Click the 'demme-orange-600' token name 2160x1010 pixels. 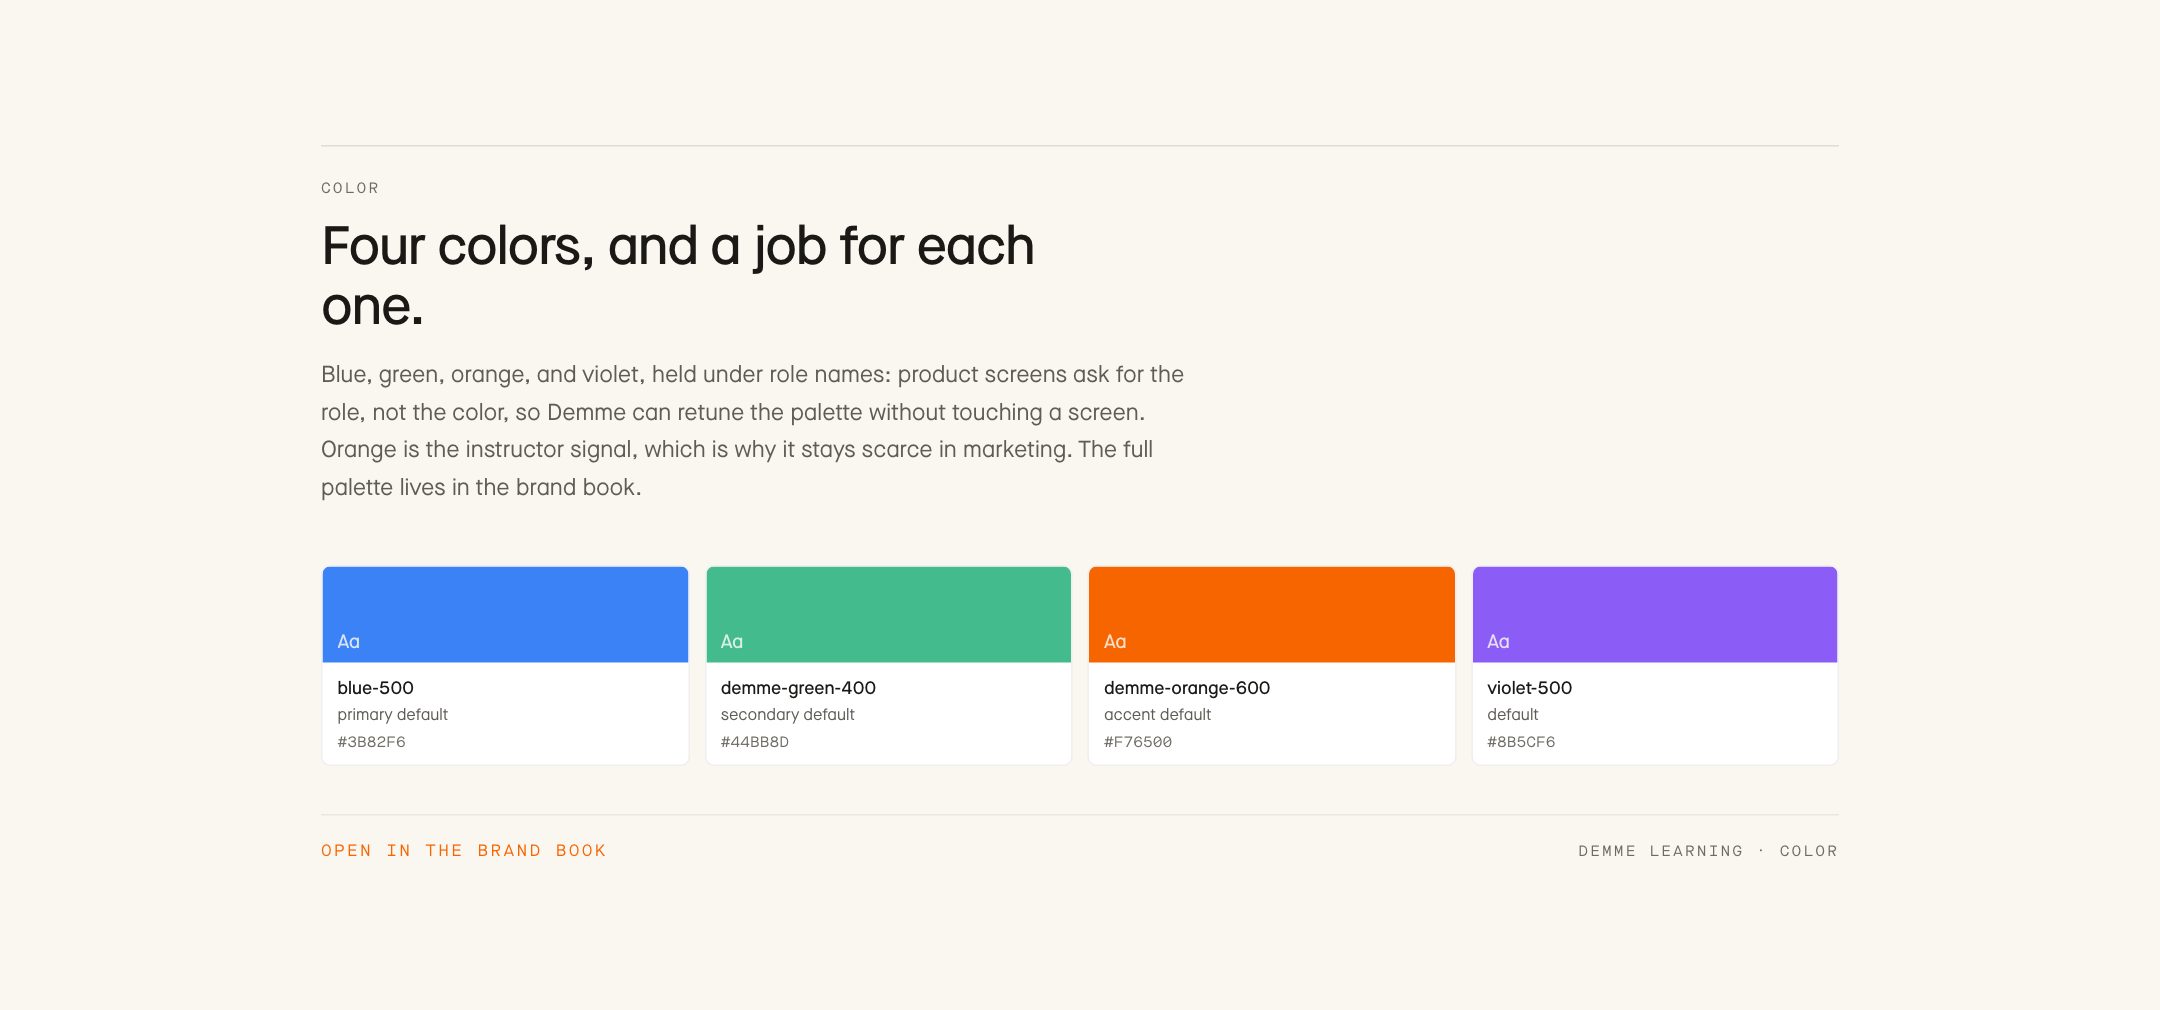(1187, 688)
